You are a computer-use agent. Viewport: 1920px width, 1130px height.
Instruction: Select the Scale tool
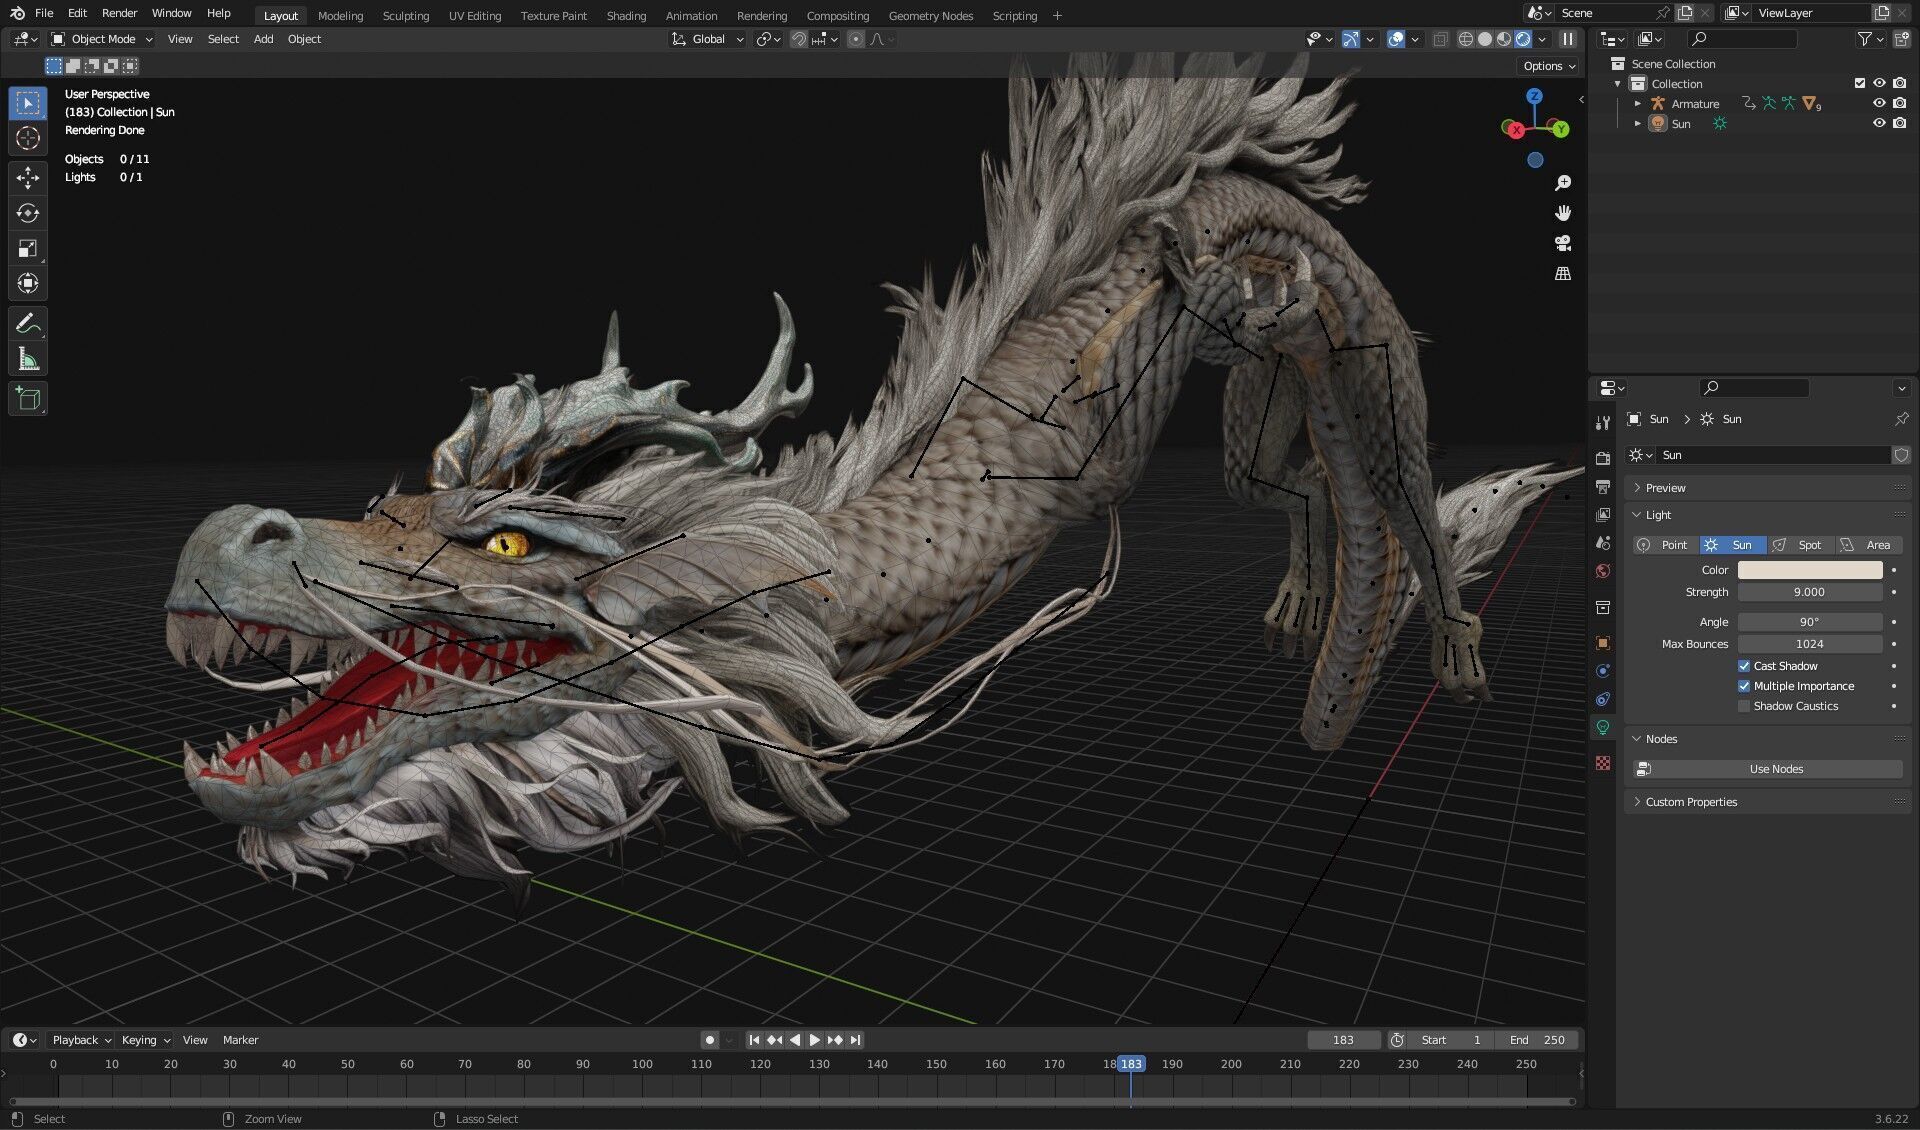[x=28, y=248]
